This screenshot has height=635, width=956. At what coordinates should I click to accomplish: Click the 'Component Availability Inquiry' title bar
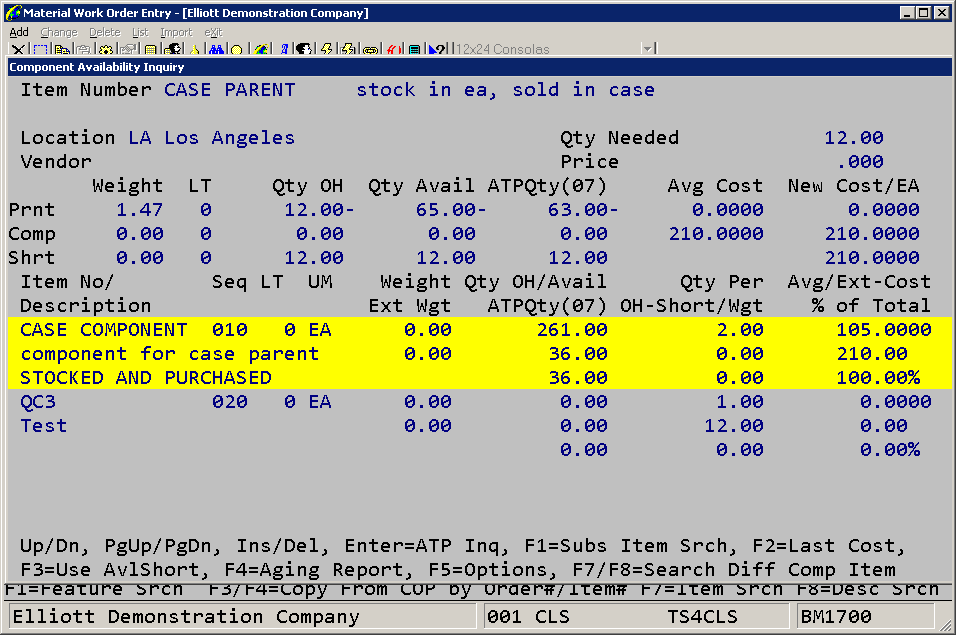[480, 67]
